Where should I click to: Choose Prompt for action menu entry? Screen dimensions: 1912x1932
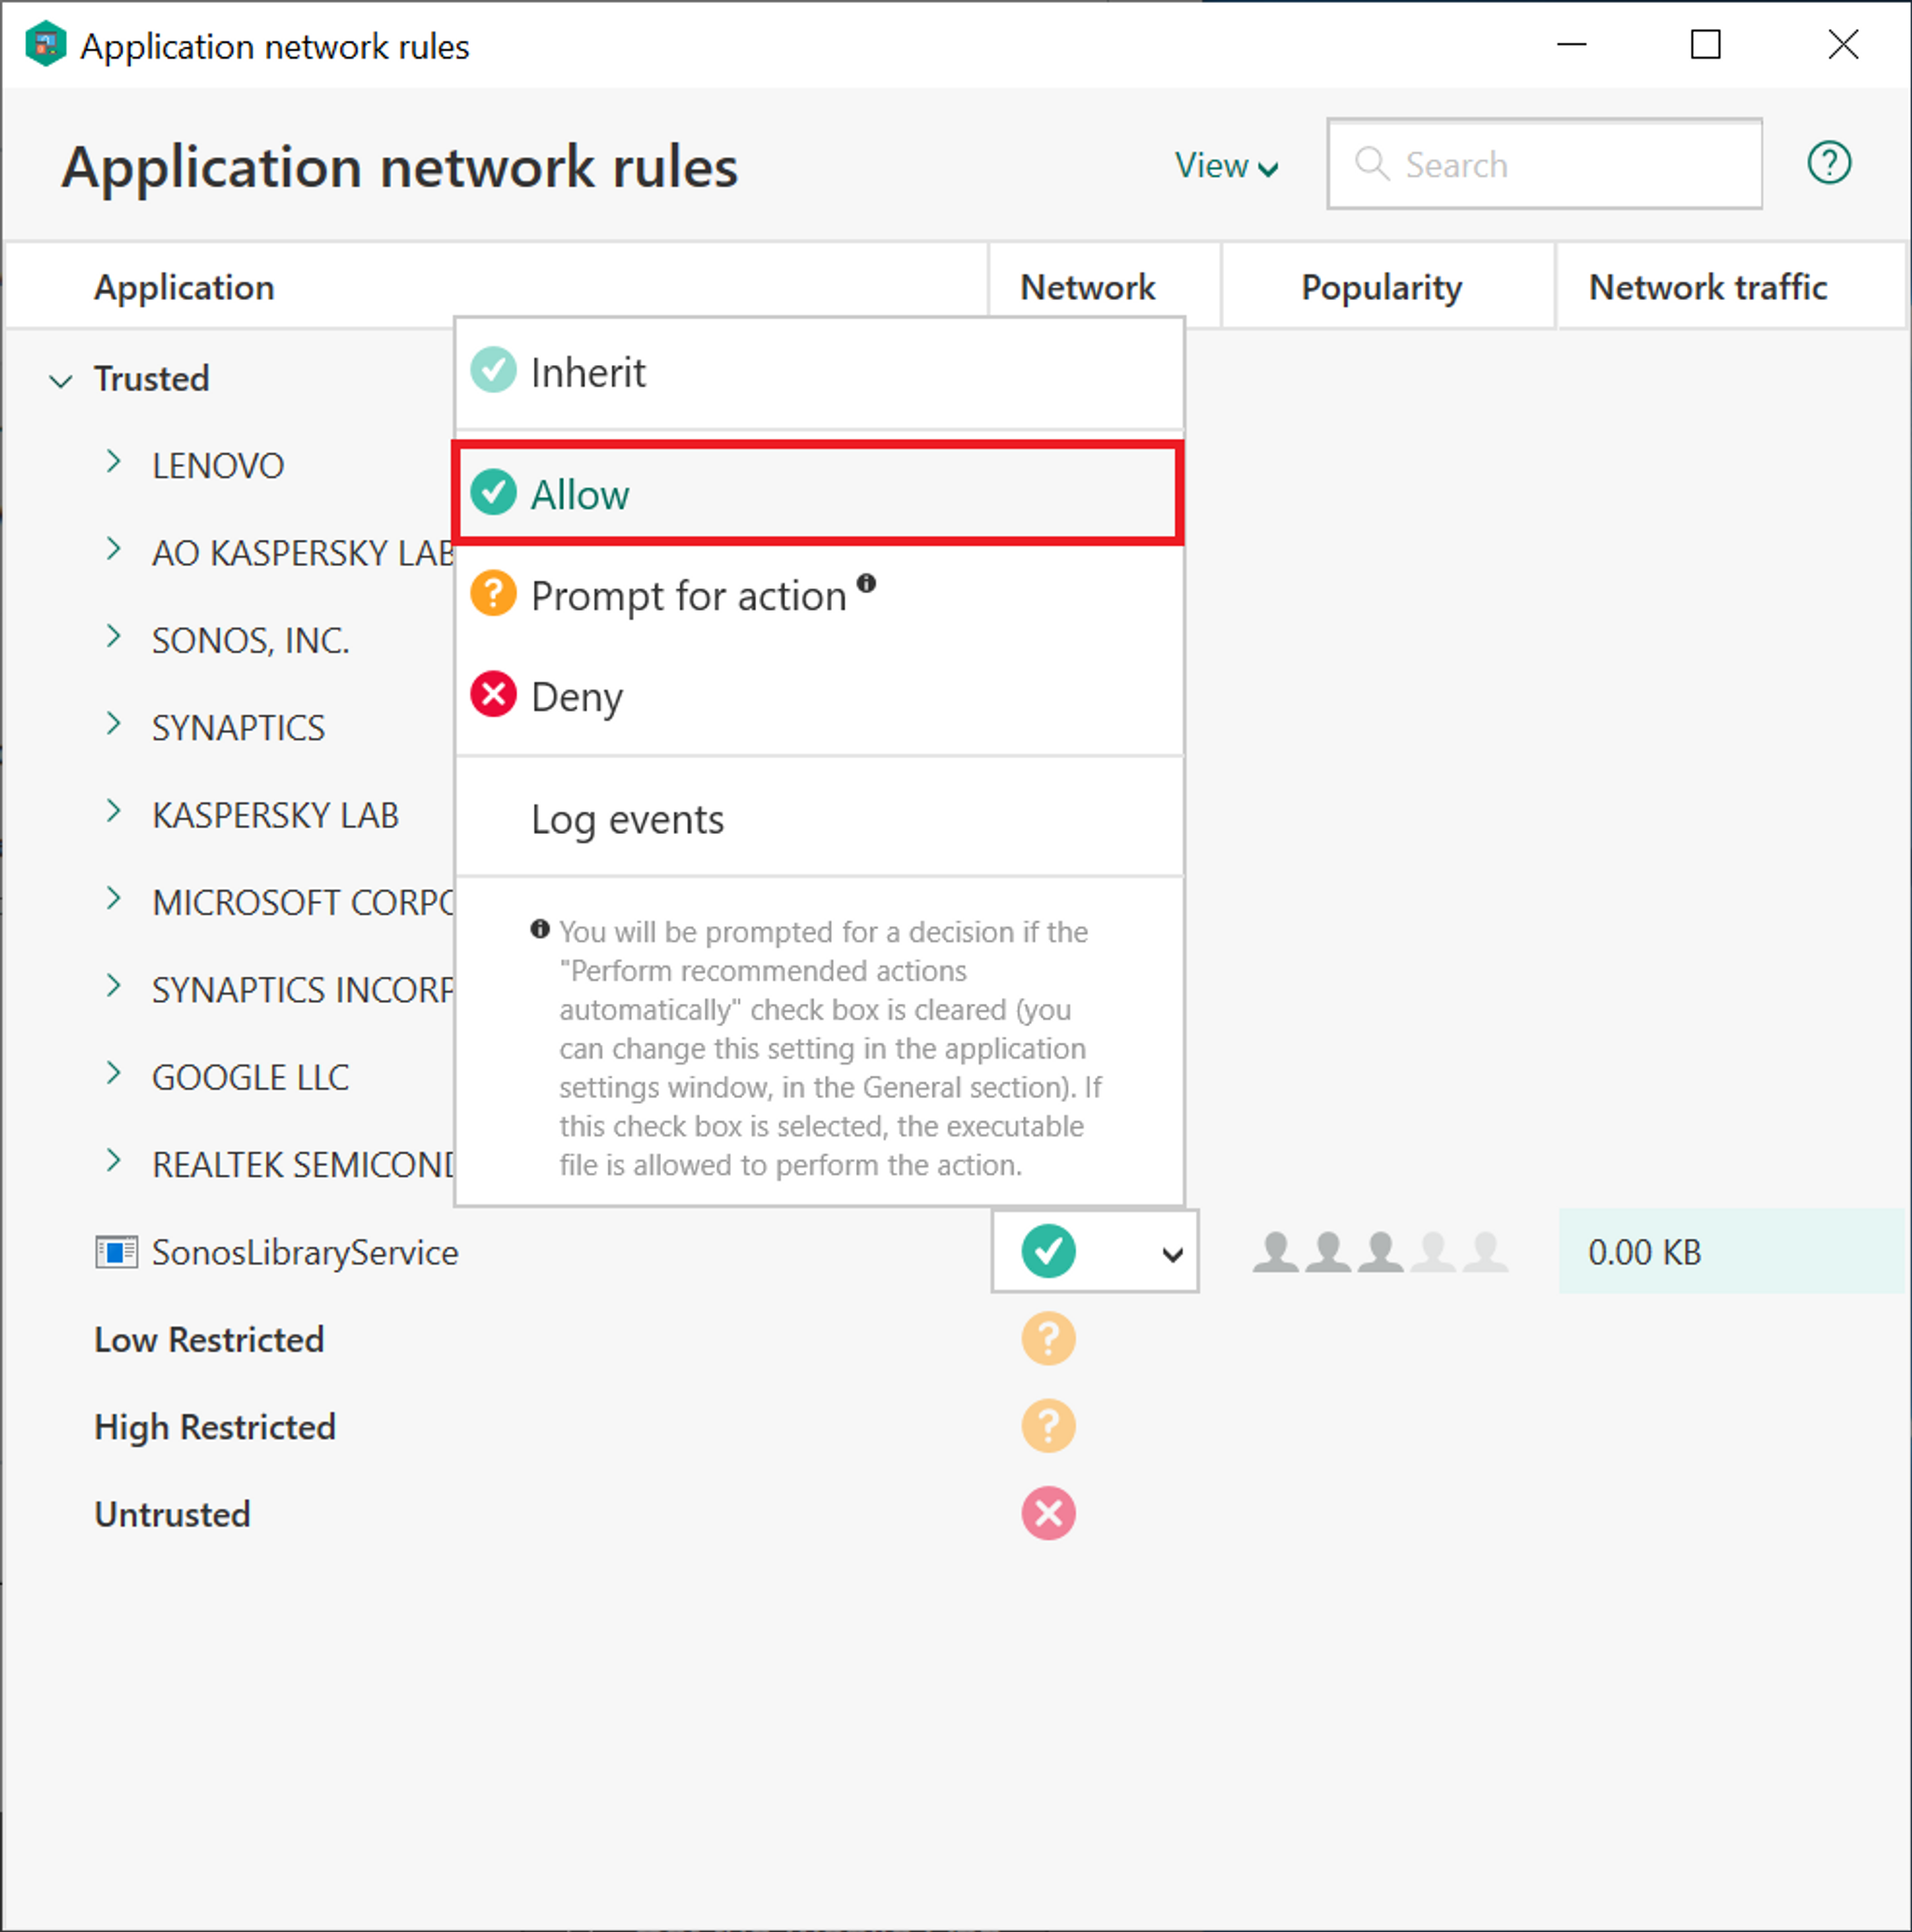point(688,597)
